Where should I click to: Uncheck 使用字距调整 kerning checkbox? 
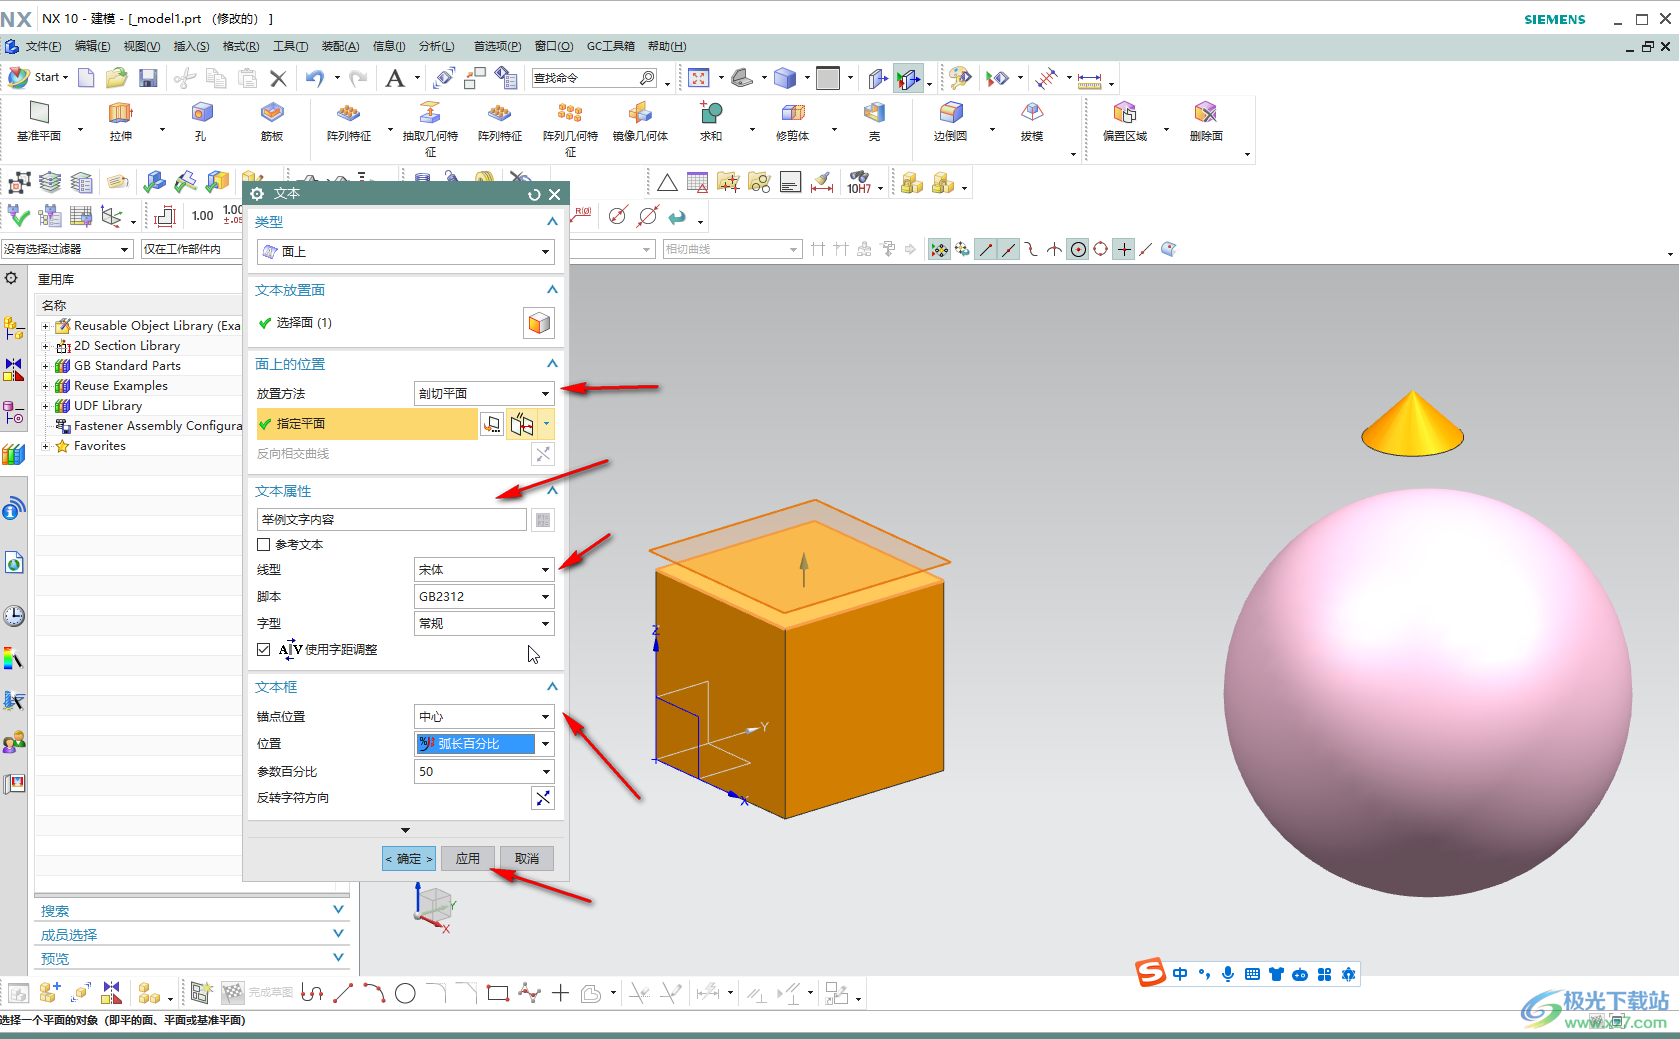tap(264, 650)
